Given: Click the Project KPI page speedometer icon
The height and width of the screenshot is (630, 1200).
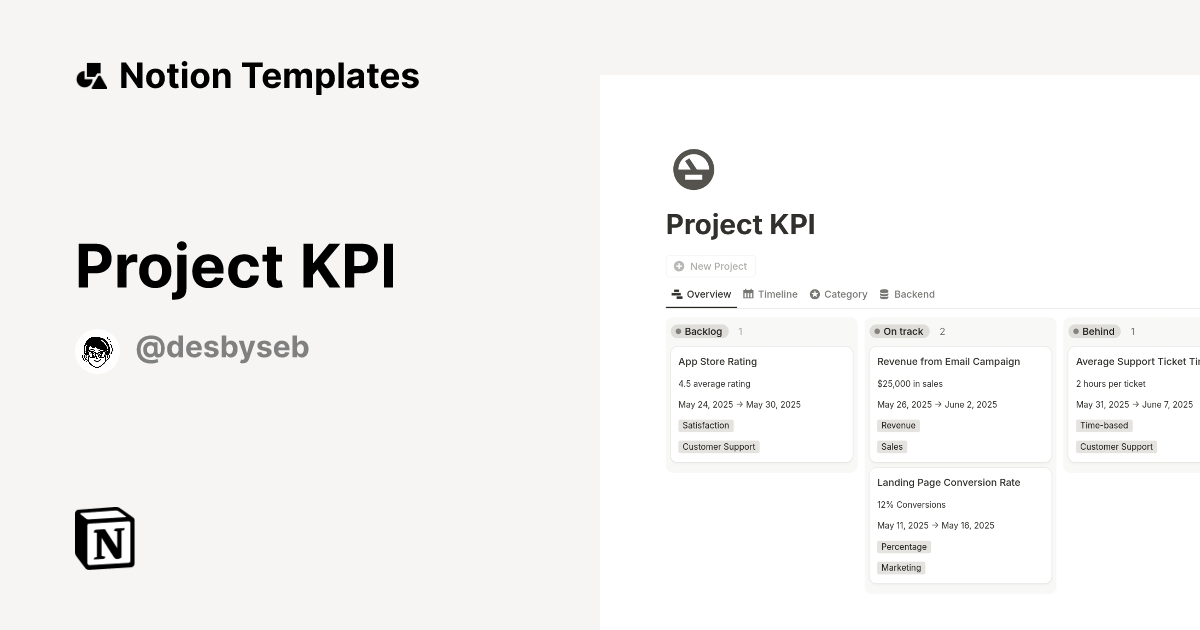Looking at the screenshot, I should (694, 169).
